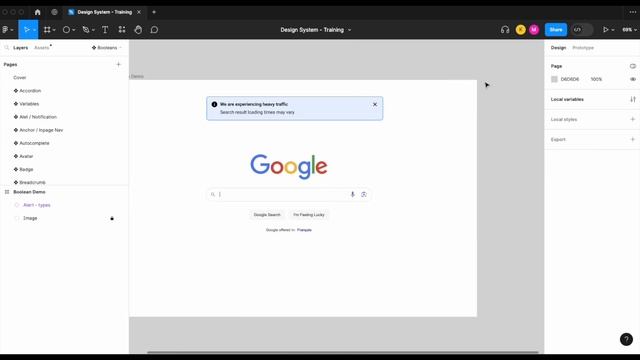Select the Text tool
The height and width of the screenshot is (360, 640).
(x=105, y=30)
